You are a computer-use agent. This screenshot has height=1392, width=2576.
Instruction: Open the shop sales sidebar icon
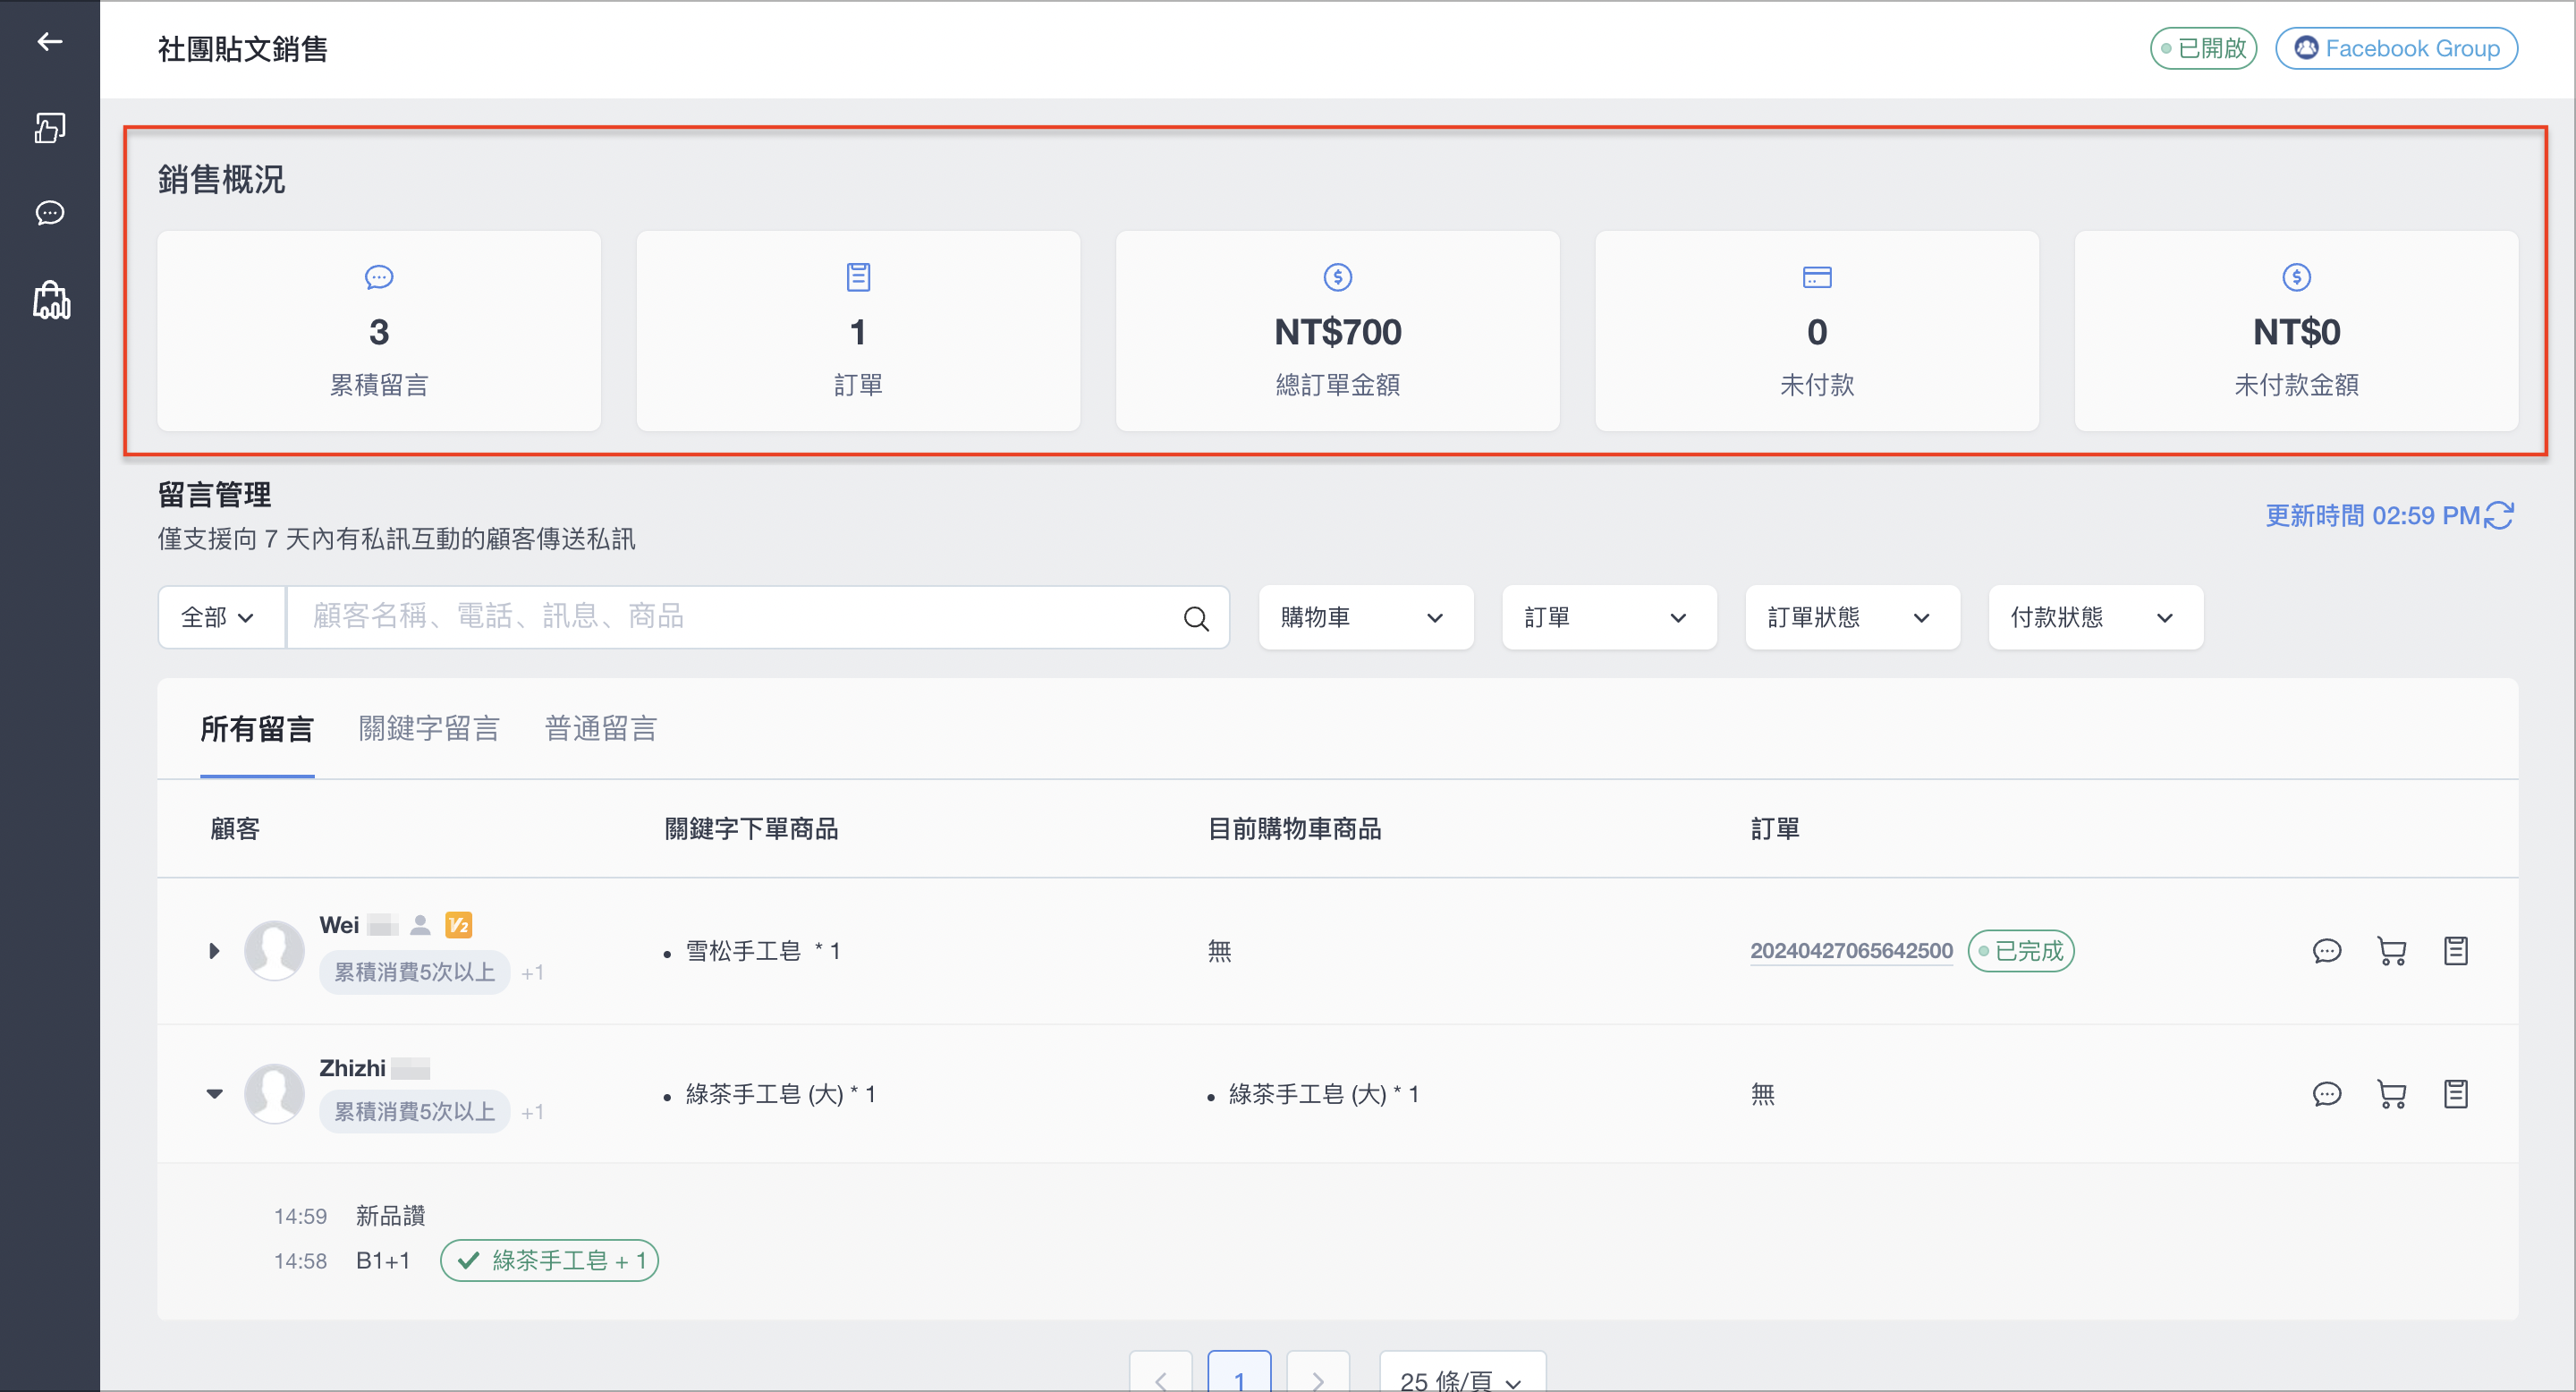[x=51, y=300]
